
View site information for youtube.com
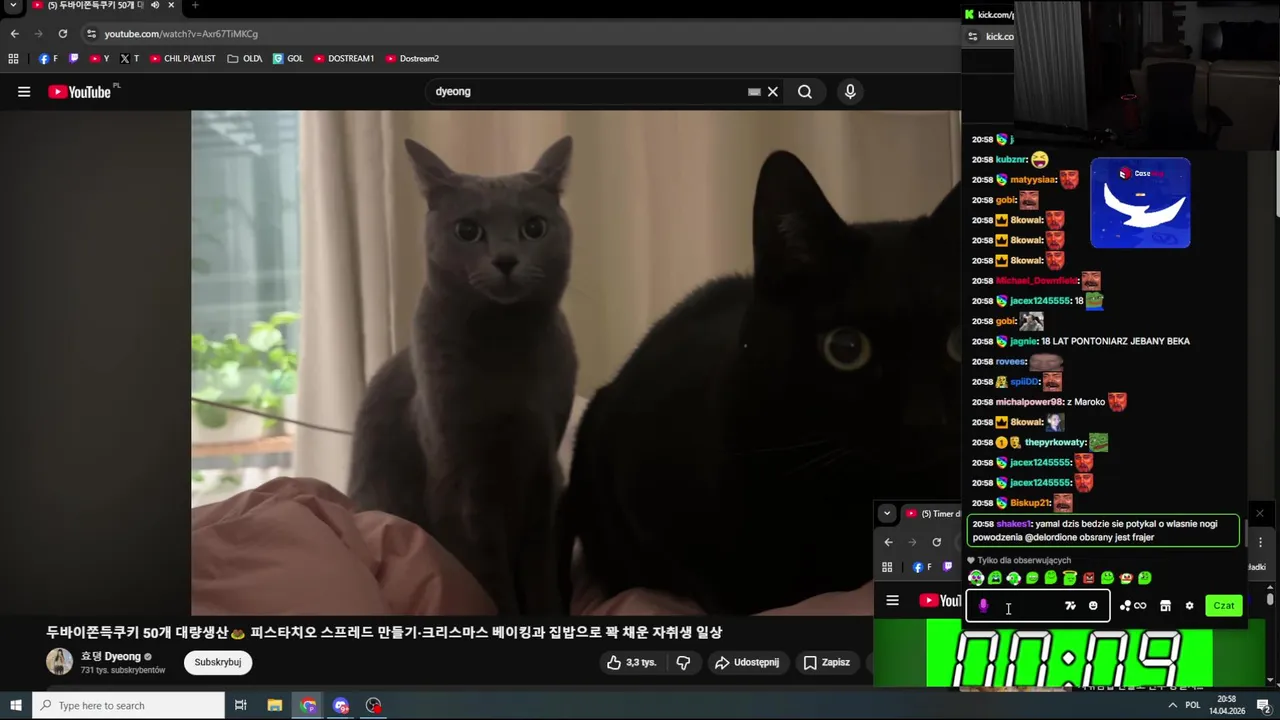pyautogui.click(x=92, y=34)
